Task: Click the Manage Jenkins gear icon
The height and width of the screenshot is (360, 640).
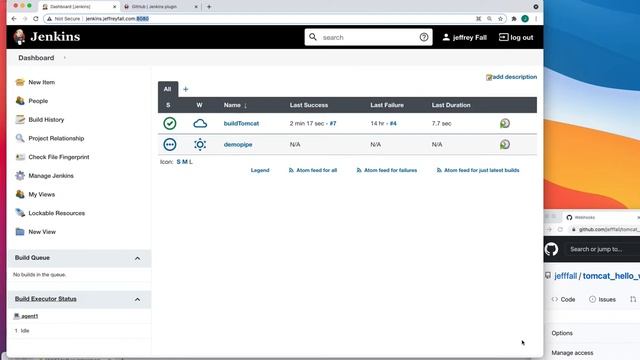Action: point(20,176)
